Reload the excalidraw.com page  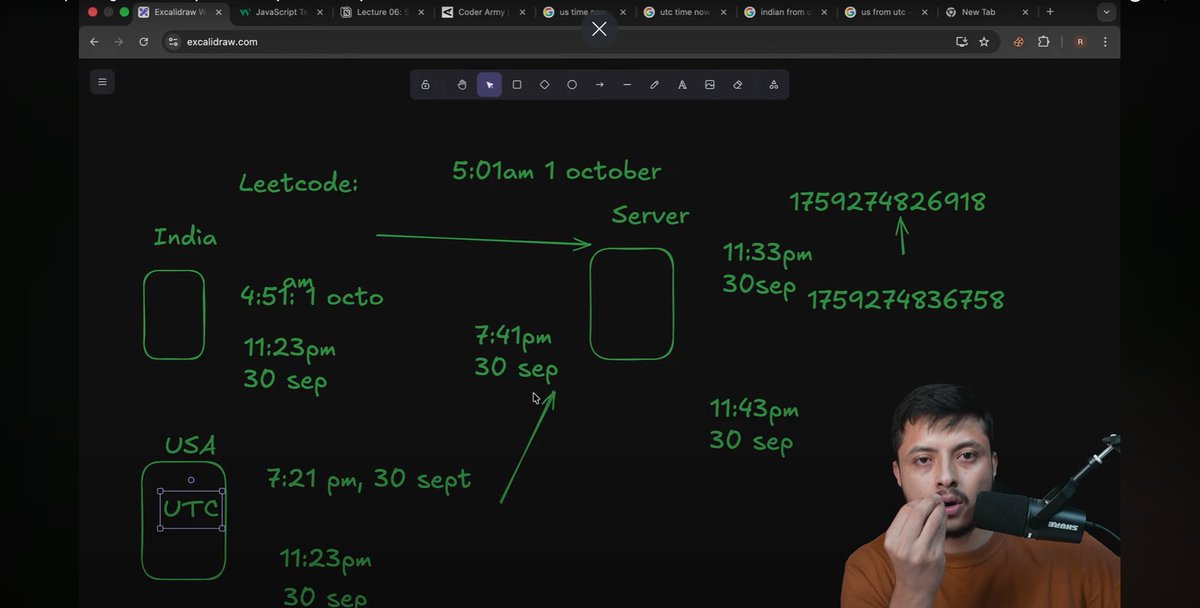[x=144, y=42]
